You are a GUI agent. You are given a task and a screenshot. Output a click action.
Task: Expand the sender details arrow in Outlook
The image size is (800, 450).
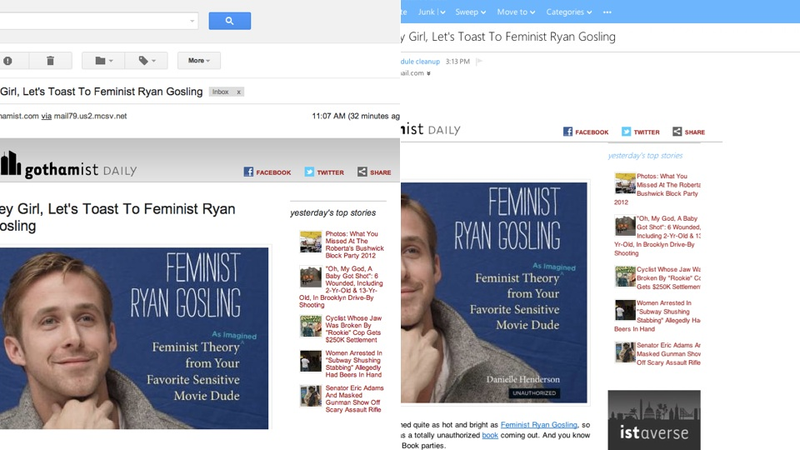(x=429, y=73)
